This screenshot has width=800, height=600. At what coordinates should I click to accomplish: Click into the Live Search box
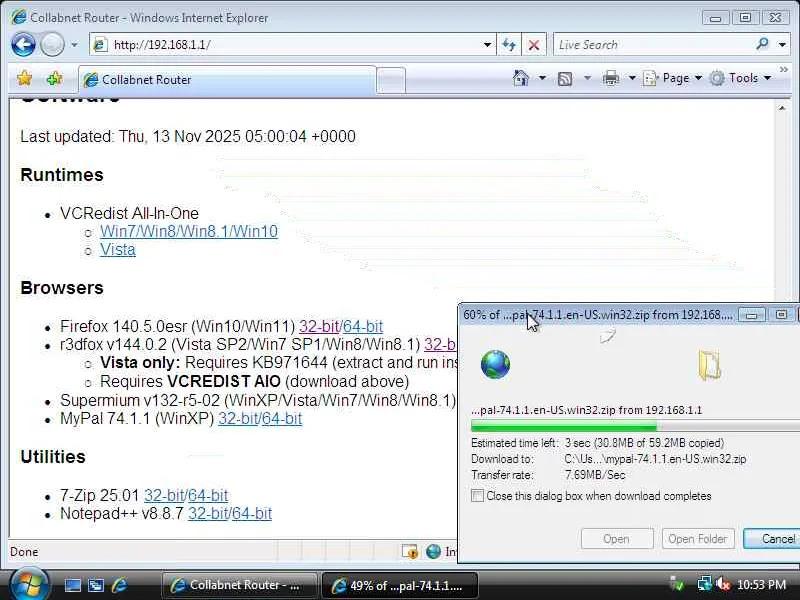(653, 45)
